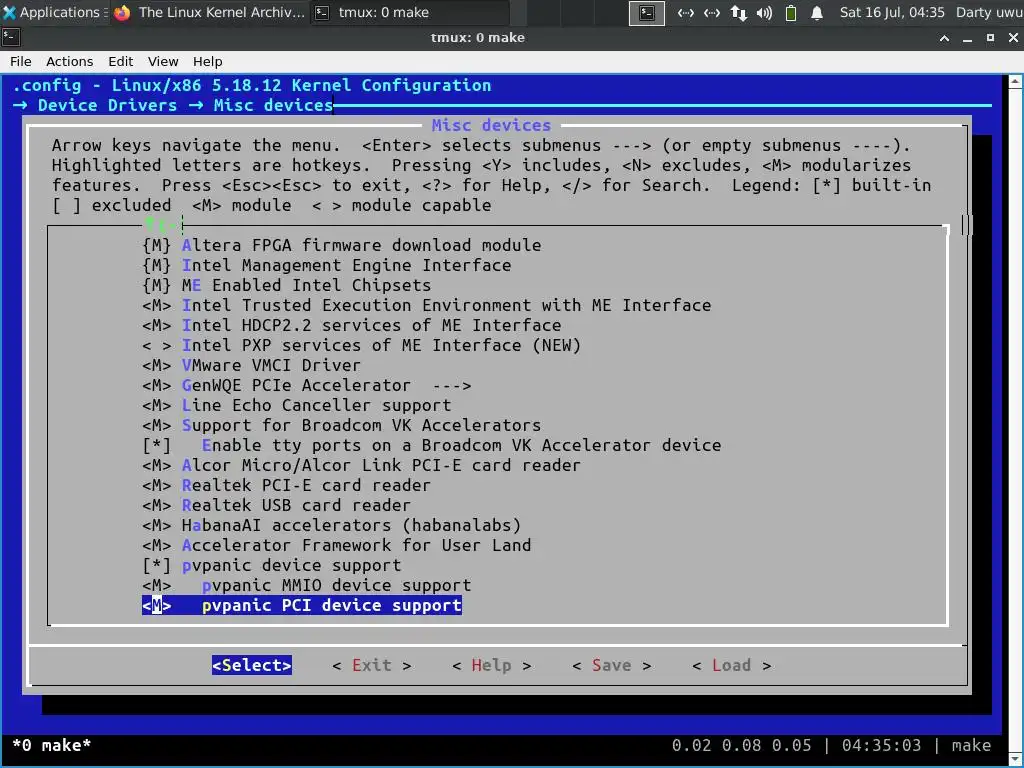The width and height of the screenshot is (1024, 768).
Task: Toggle Intel Management Engine Interface option
Action: click(327, 266)
